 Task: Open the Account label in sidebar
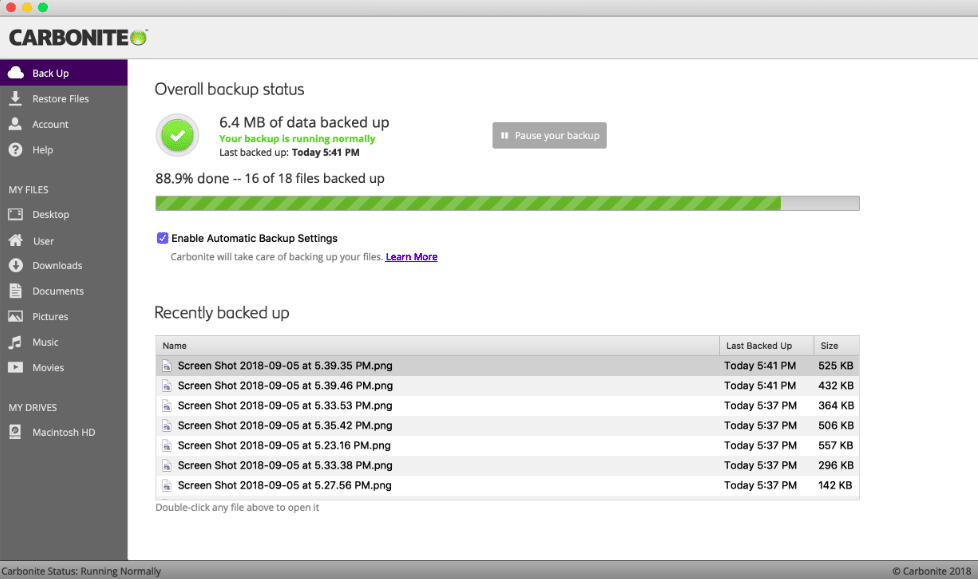point(51,124)
